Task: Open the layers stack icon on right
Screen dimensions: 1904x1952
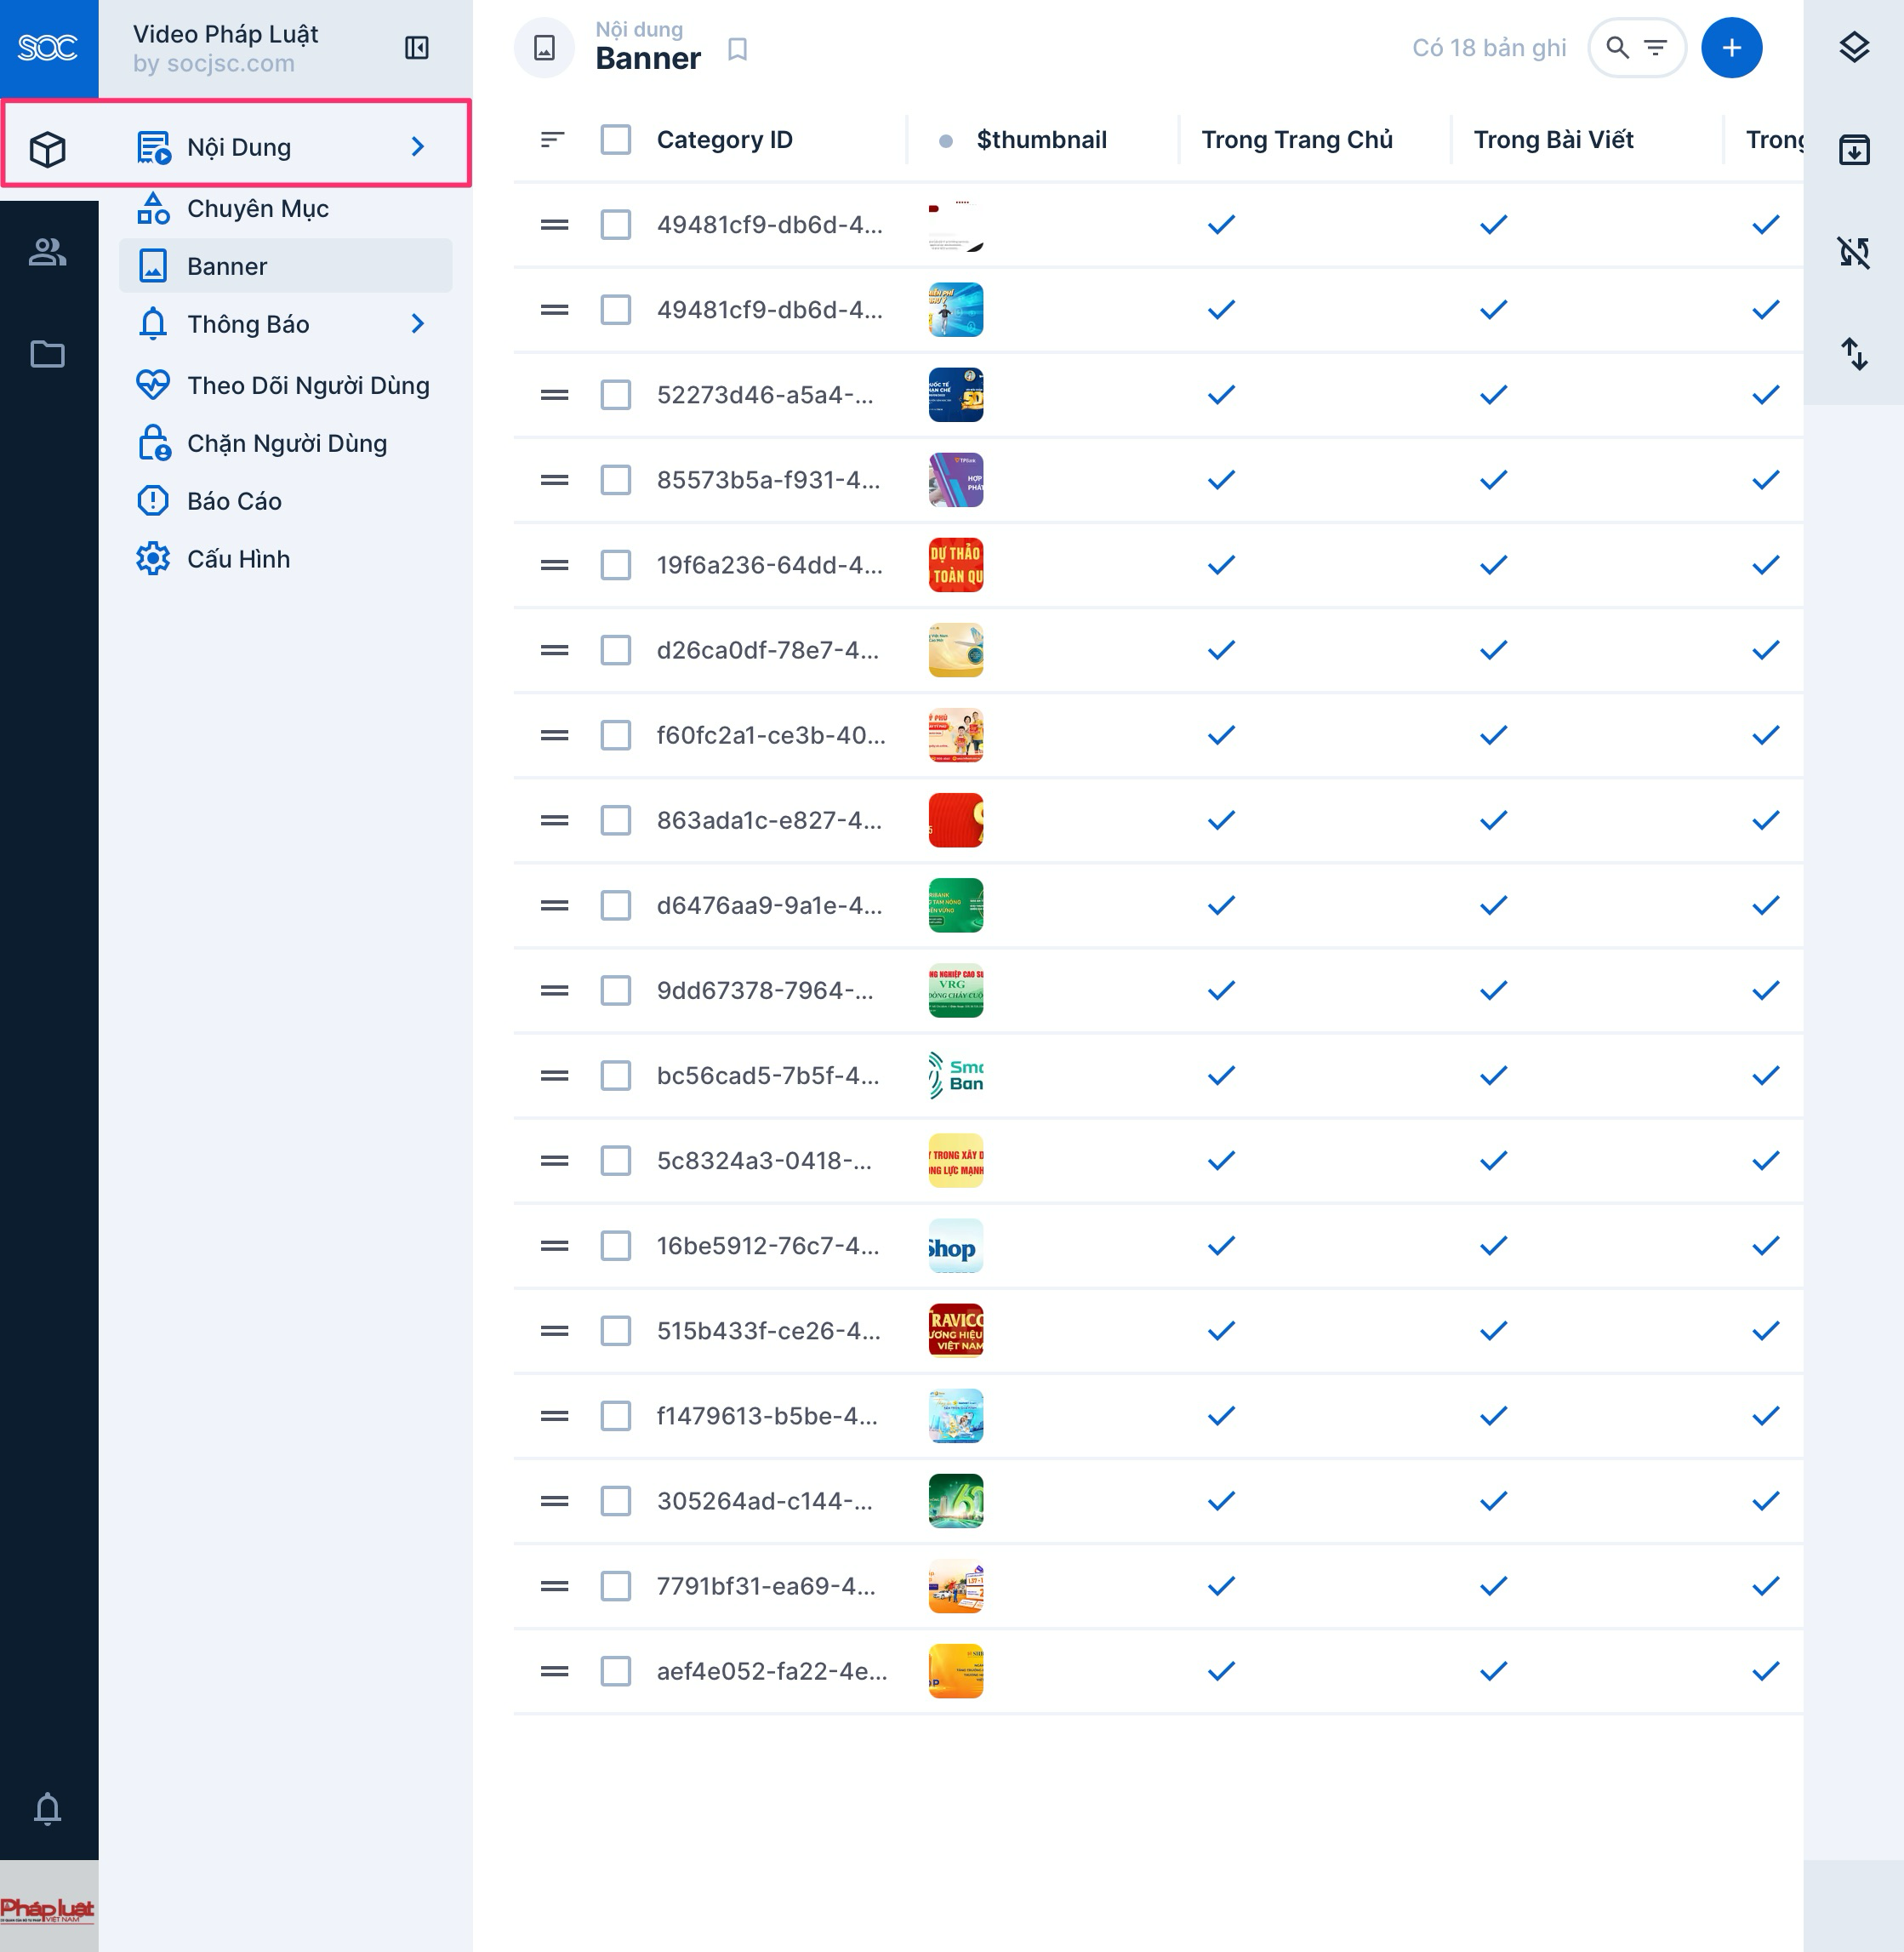Action: pyautogui.click(x=1853, y=48)
